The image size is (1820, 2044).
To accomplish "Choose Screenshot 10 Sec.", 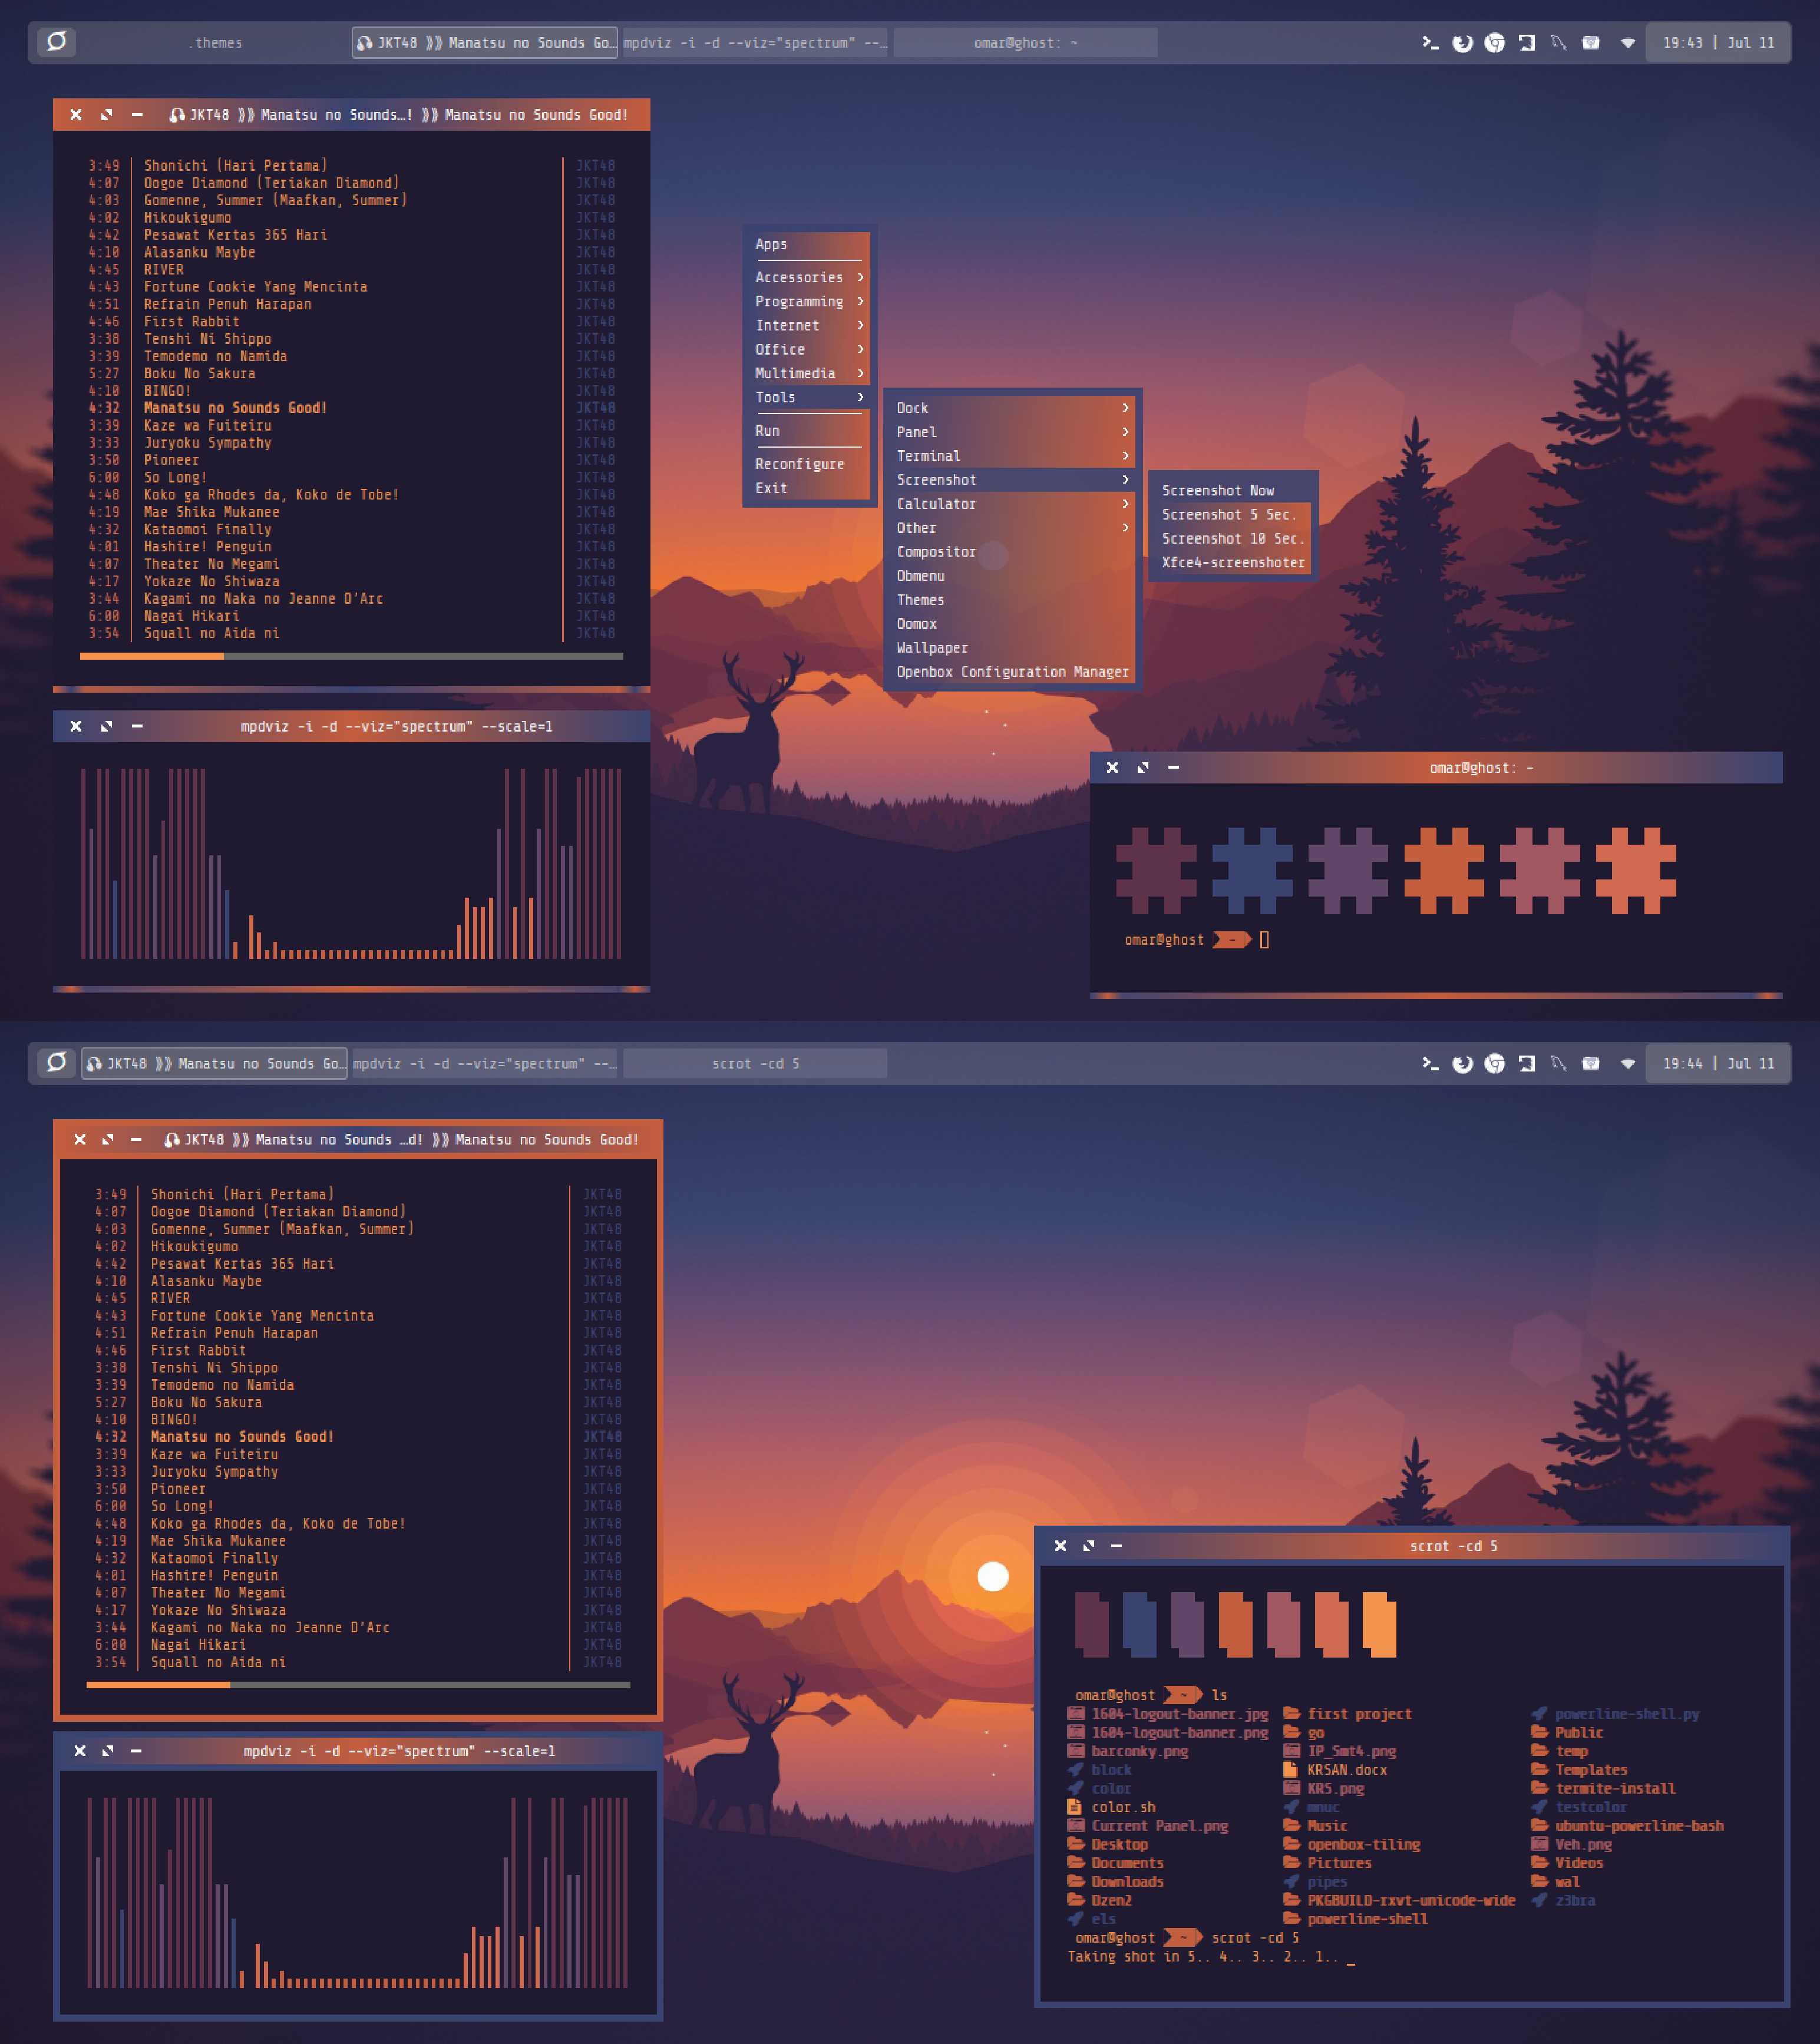I will [1233, 539].
